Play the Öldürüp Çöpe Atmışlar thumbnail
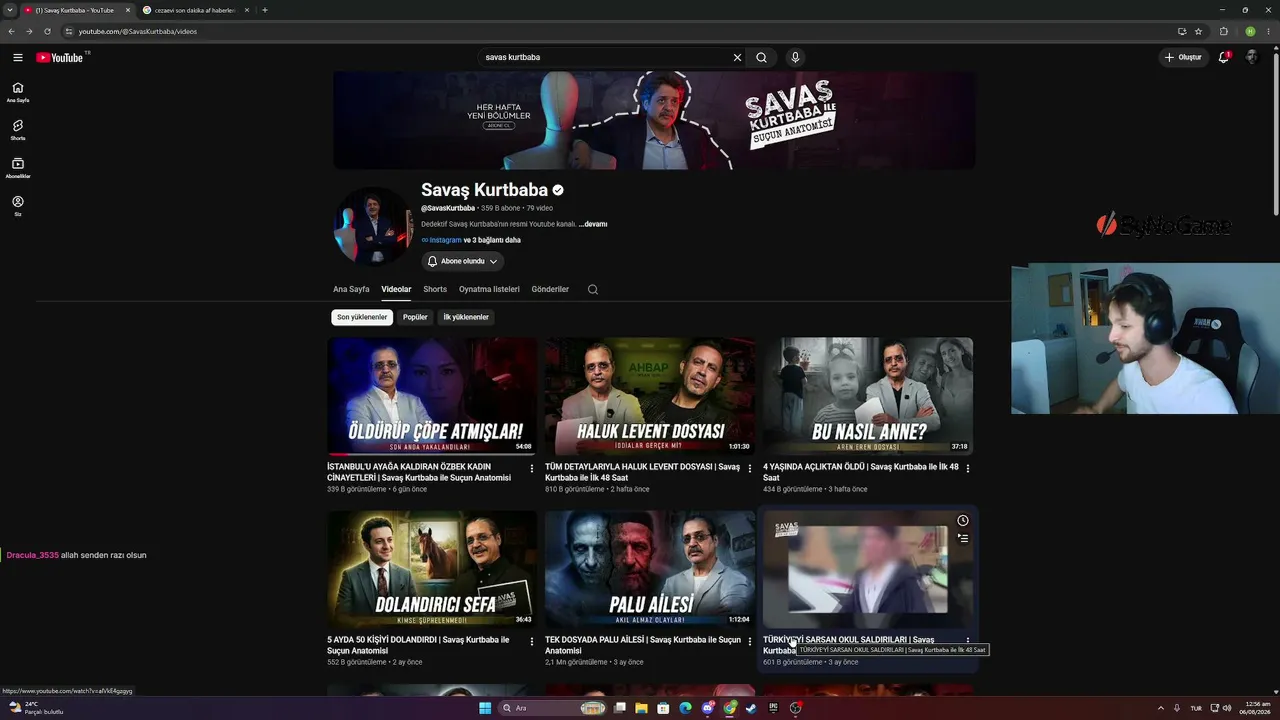 click(432, 396)
